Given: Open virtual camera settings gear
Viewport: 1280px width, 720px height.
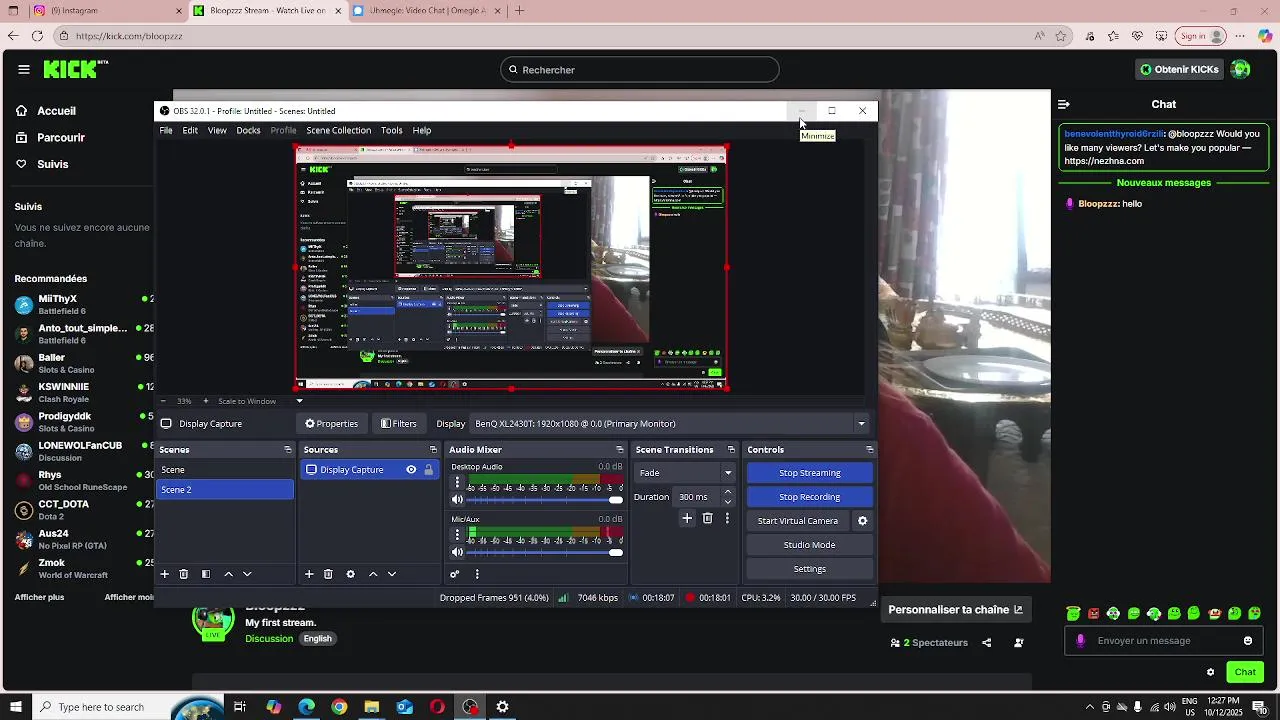Looking at the screenshot, I should (863, 521).
